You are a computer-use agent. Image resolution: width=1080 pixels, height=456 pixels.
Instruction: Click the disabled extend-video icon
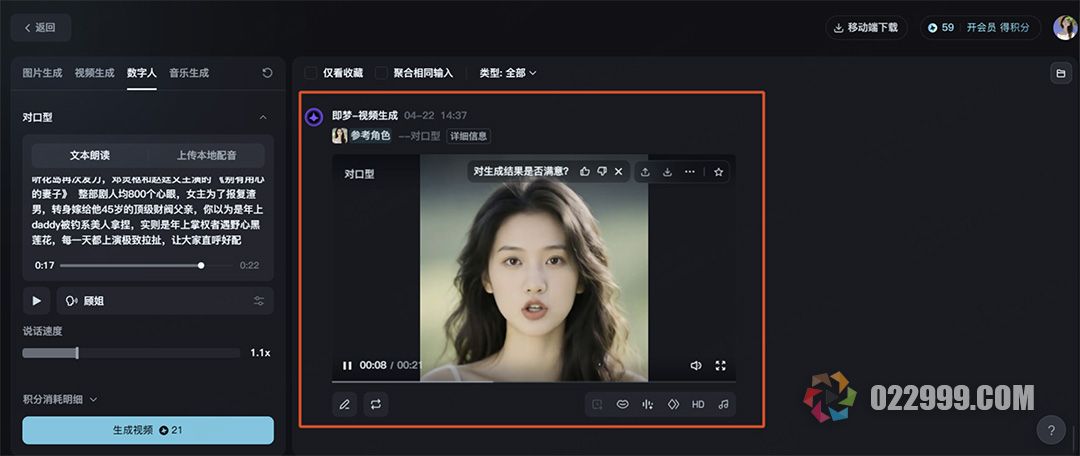[597, 404]
